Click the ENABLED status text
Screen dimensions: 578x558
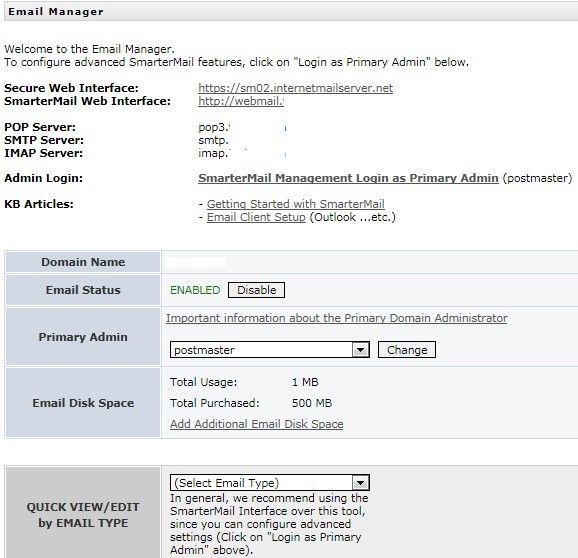point(195,290)
